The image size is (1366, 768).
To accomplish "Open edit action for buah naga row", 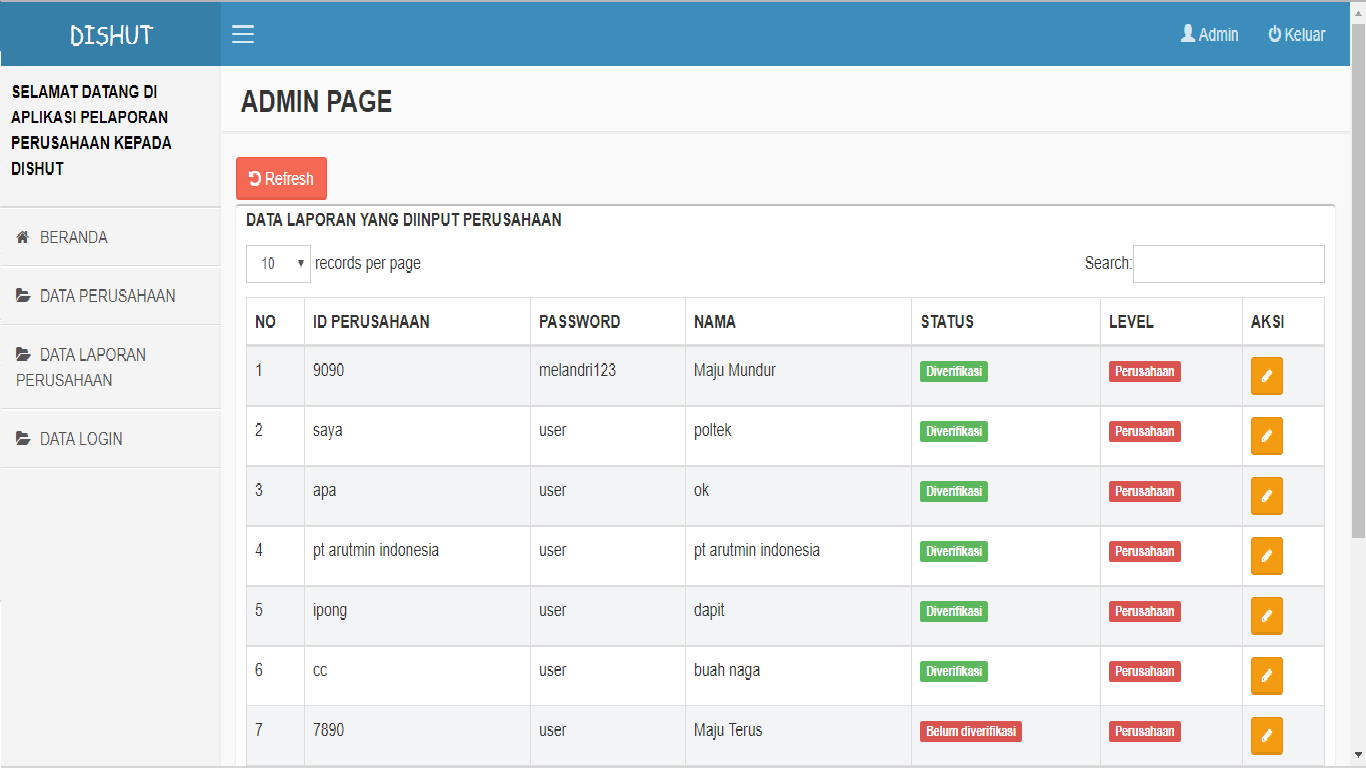I will [x=1266, y=676].
